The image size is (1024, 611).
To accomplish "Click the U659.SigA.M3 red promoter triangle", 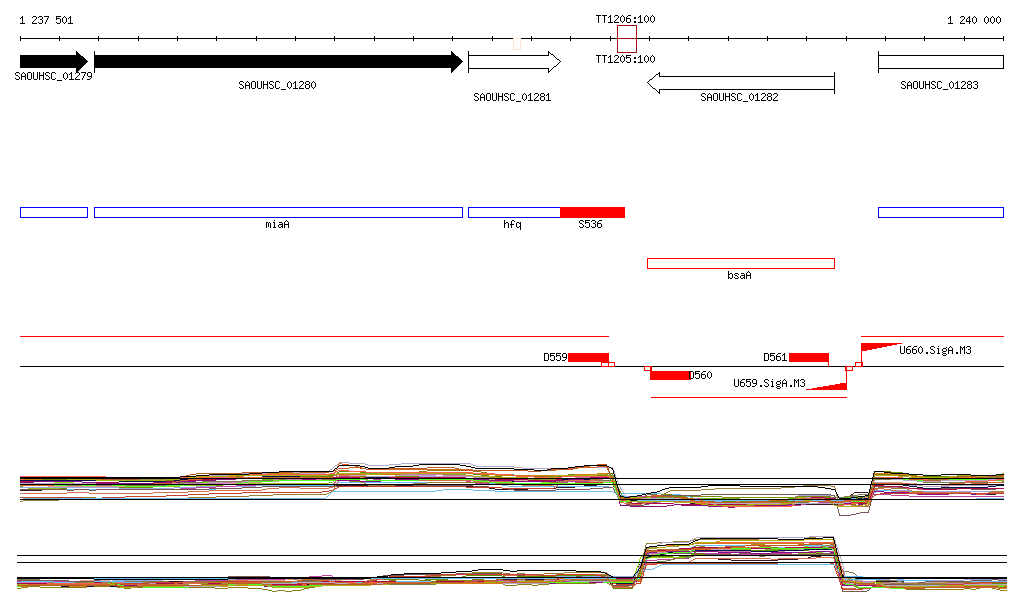I will pyautogui.click(x=828, y=386).
